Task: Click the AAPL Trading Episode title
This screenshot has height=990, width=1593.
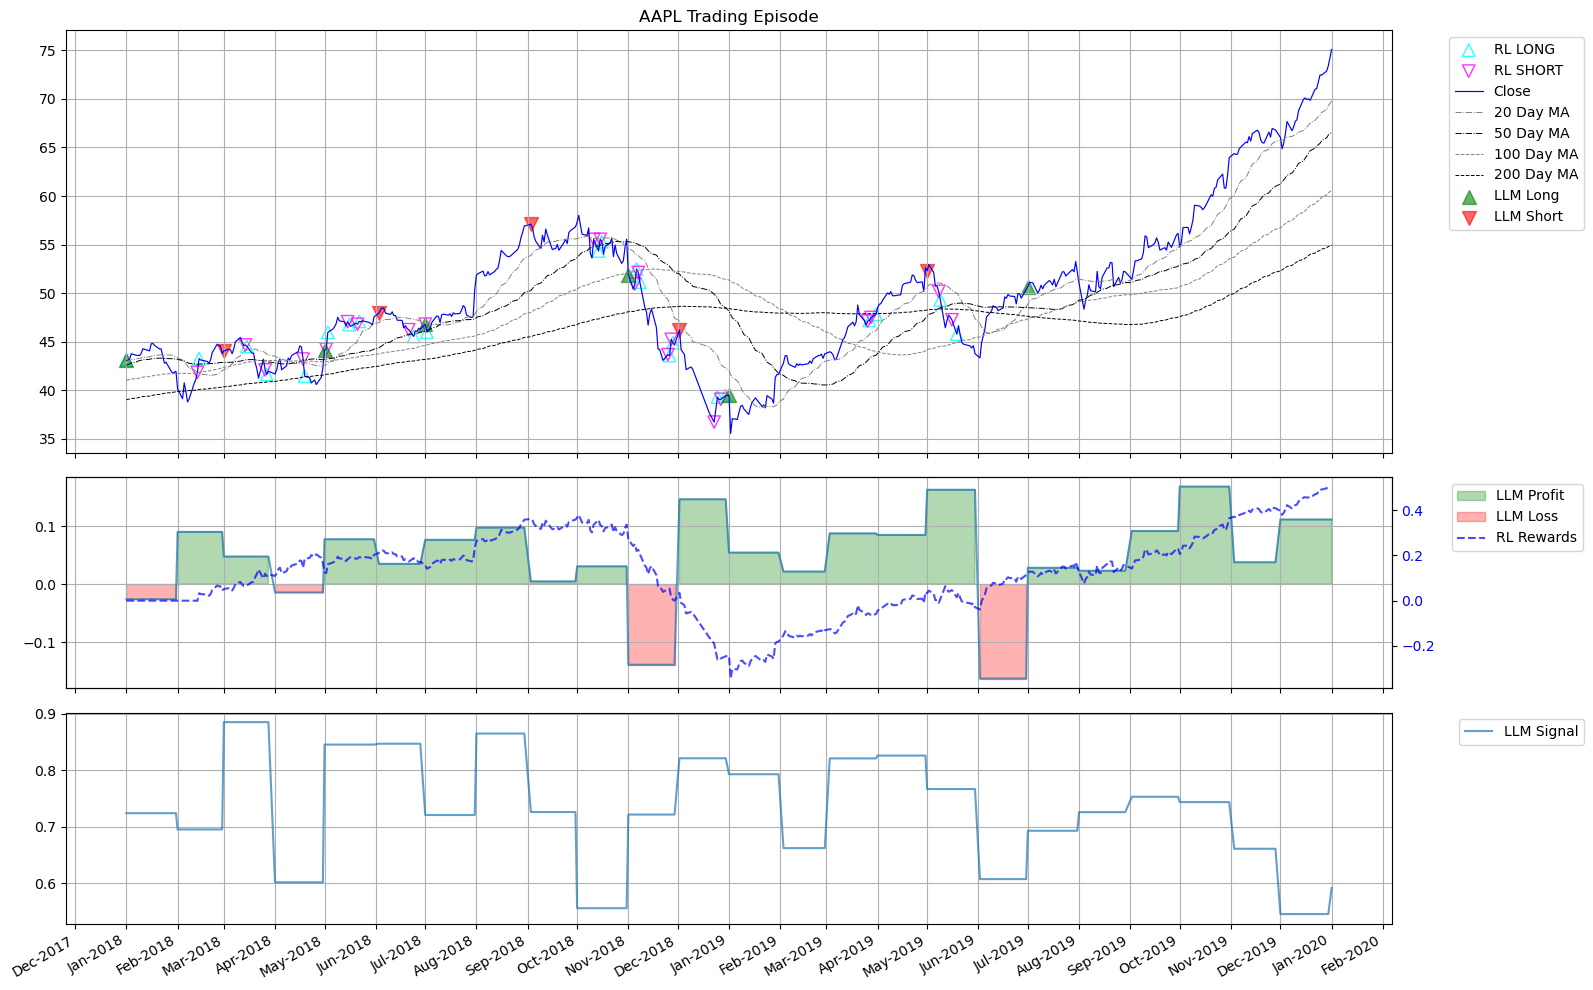Action: coord(728,16)
